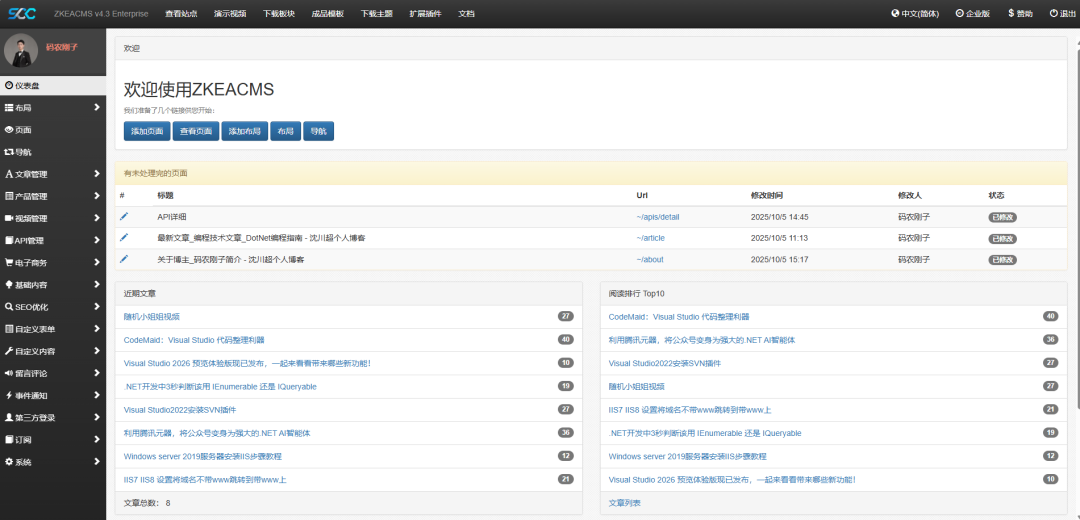The width and height of the screenshot is (1080, 520).
Task: Expand the 电子商务 chevron
Action: (x=97, y=262)
